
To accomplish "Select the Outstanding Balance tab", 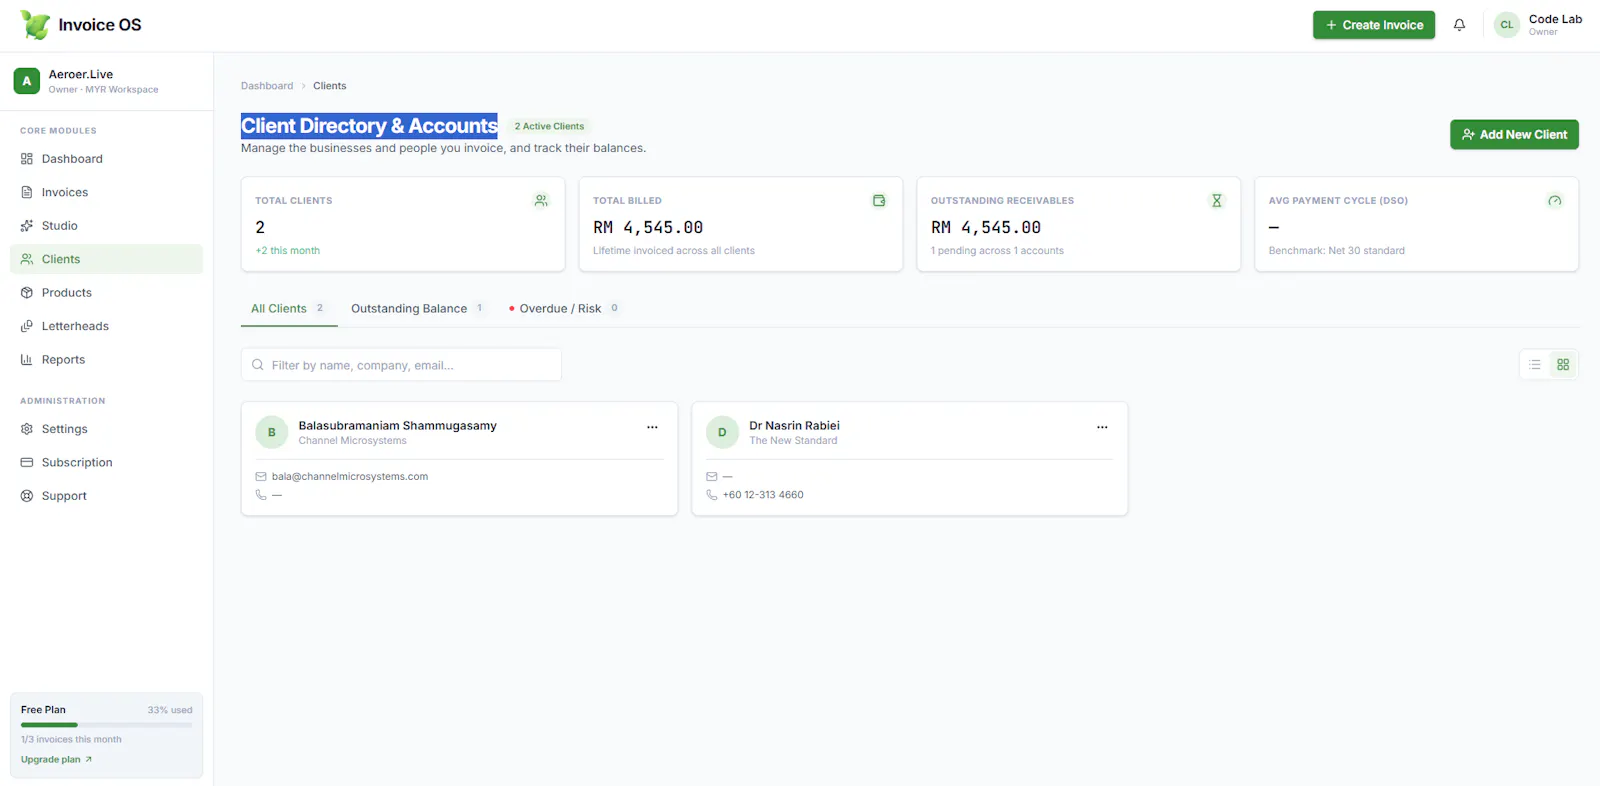I will click(x=418, y=309).
